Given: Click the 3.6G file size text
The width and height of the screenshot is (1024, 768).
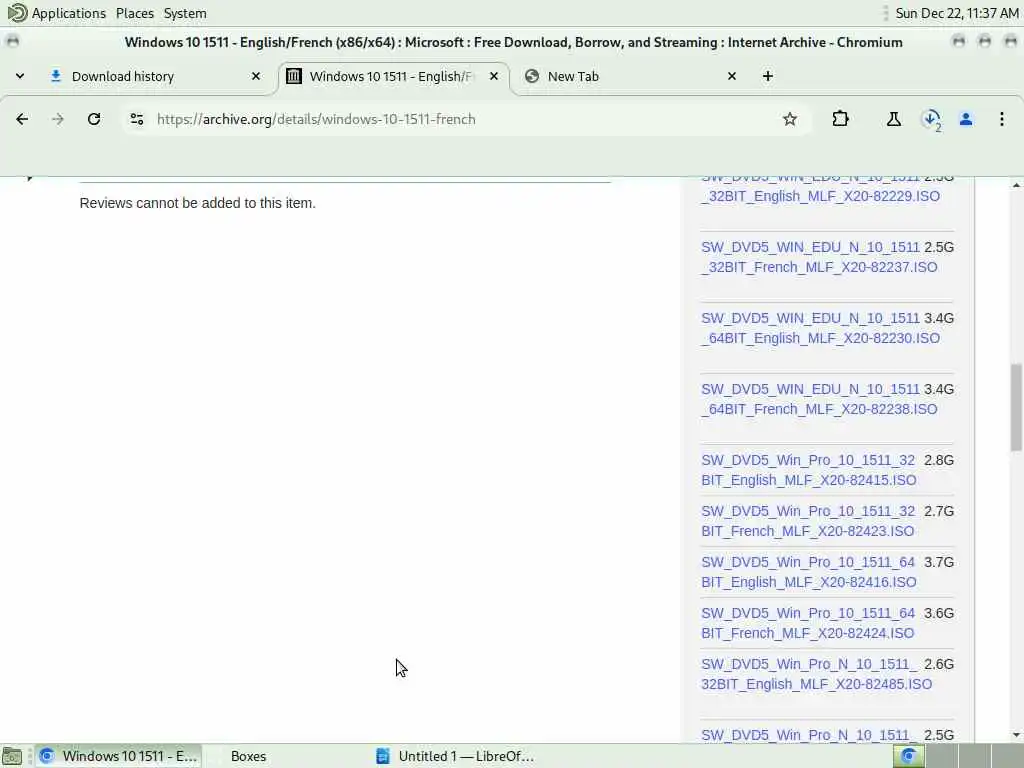Looking at the screenshot, I should point(938,613).
